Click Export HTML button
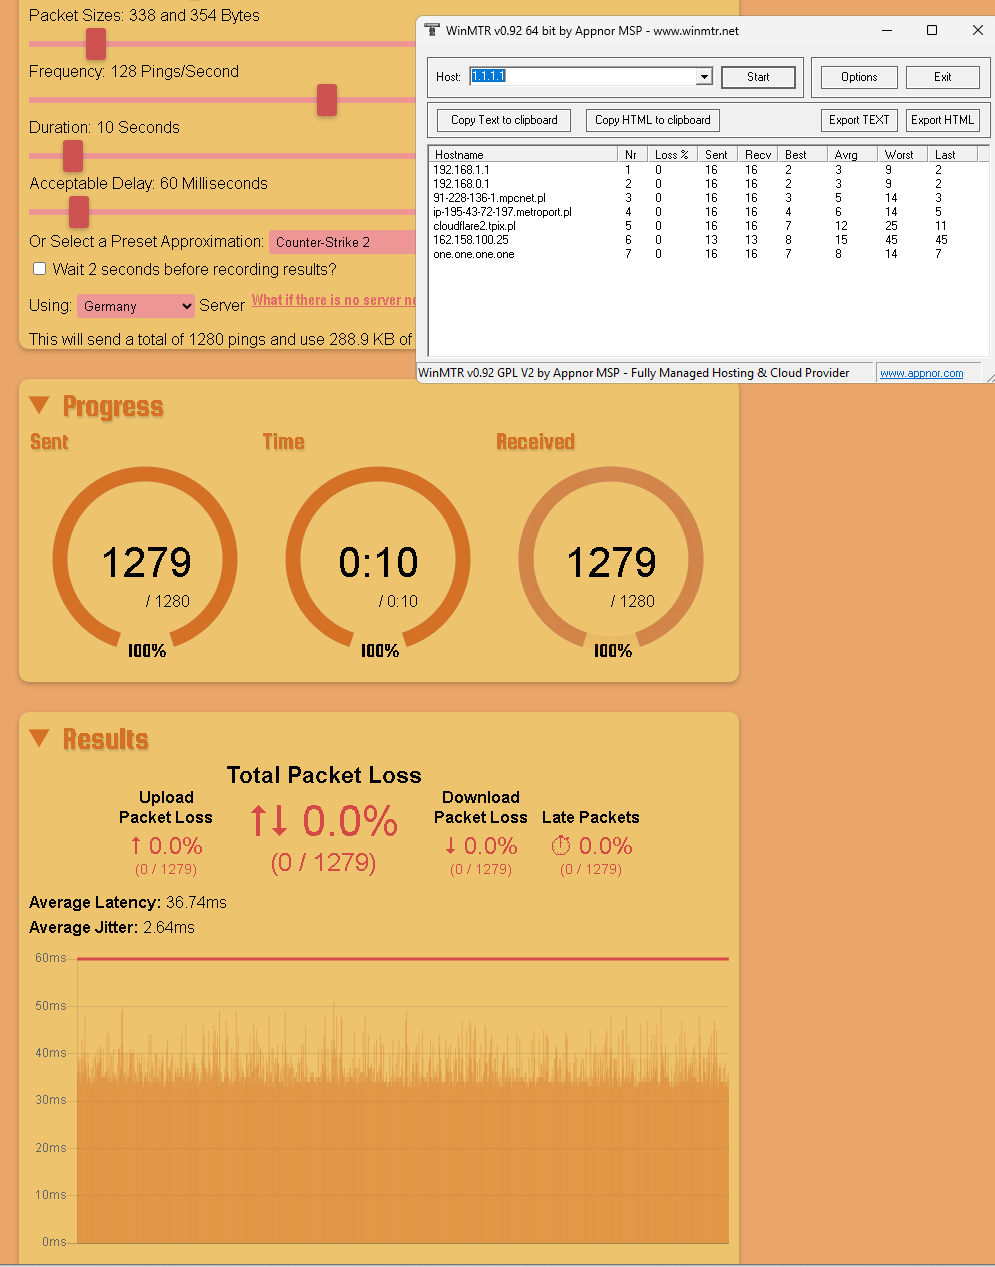This screenshot has width=995, height=1267. [x=942, y=120]
